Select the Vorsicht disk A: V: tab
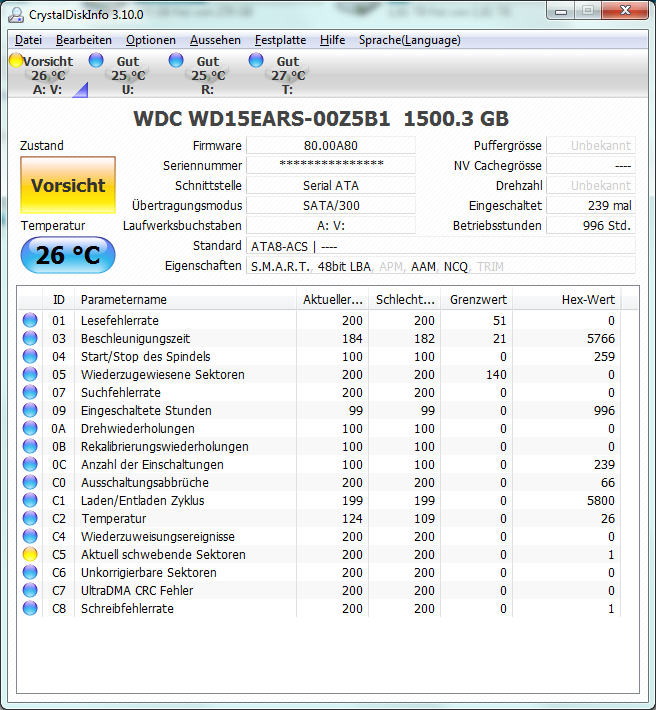 point(48,75)
